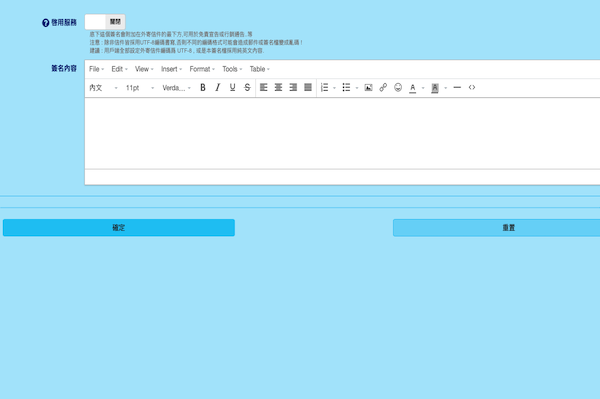Open the 11pt font size dropdown
Viewport: 600px width, 399px height.
[140, 88]
